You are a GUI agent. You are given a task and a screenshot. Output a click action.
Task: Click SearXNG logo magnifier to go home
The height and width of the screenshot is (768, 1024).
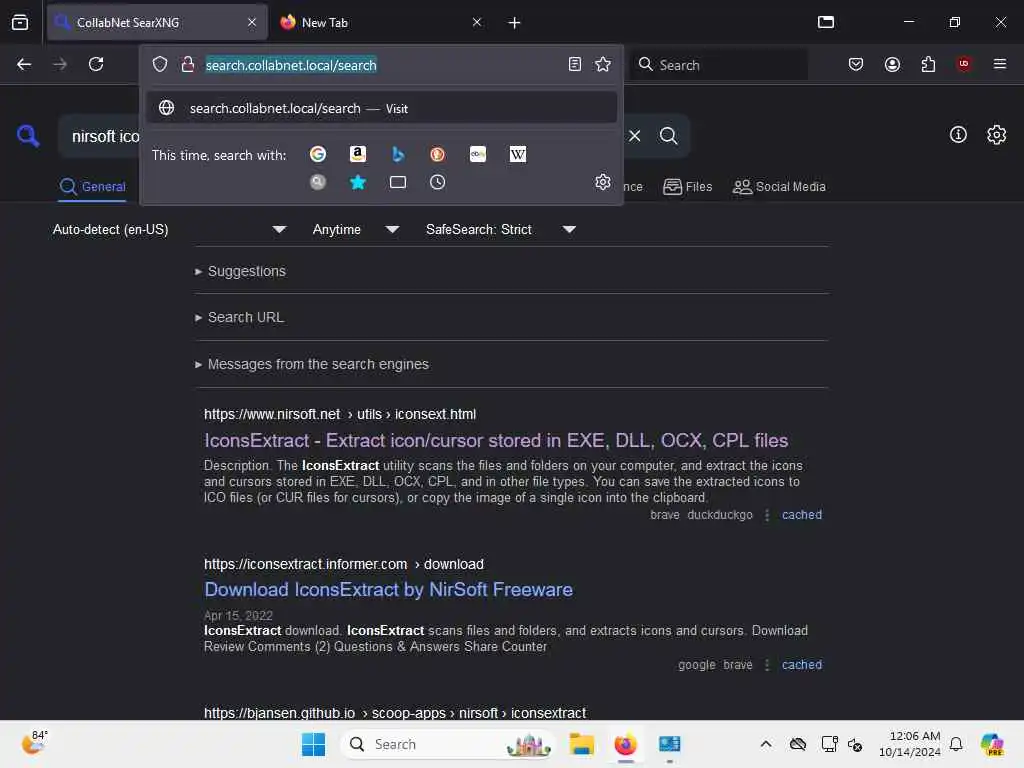[x=28, y=136]
